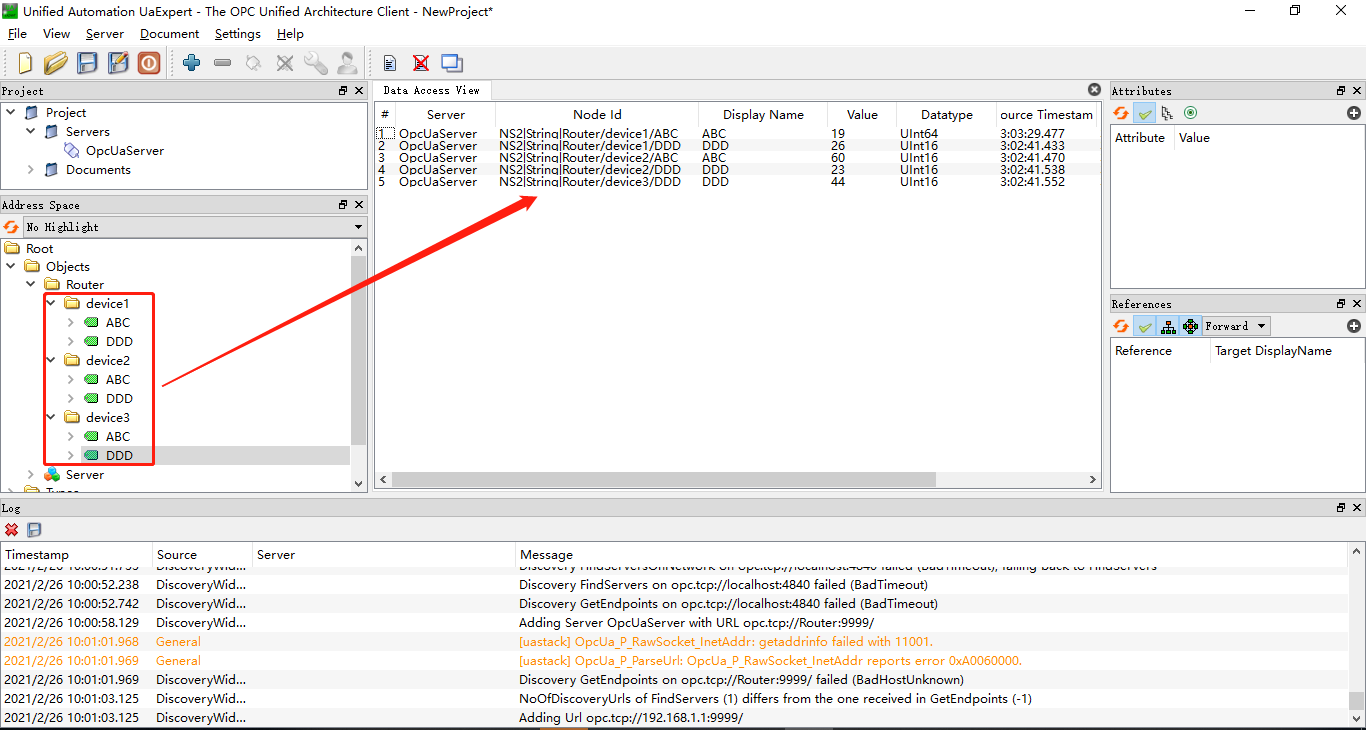
Task: Click the Save Project floppy disk icon
Action: pyautogui.click(x=87, y=63)
